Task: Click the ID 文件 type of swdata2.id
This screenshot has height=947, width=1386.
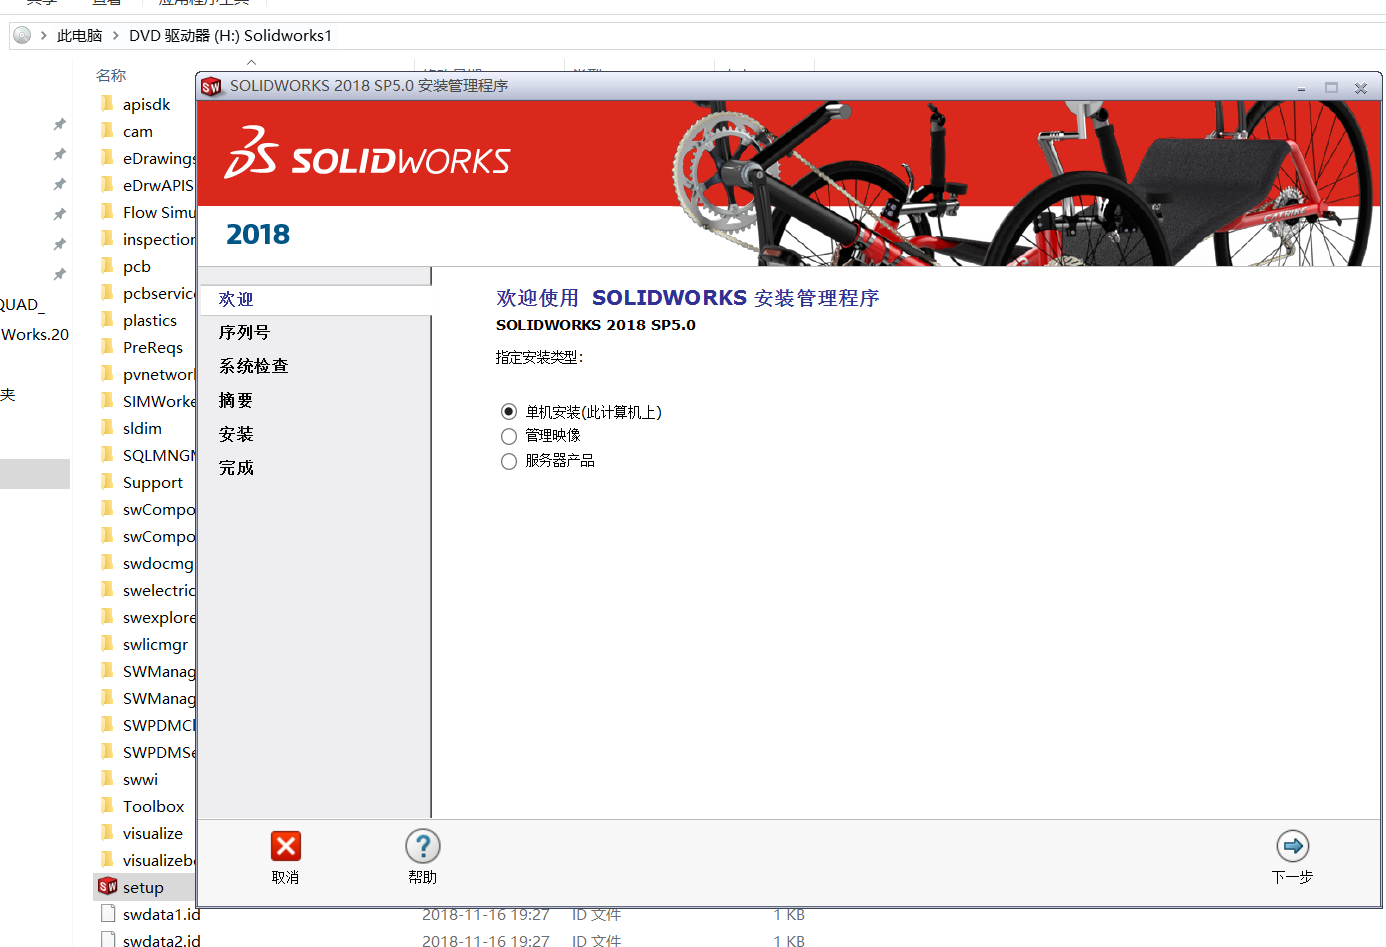Action: (596, 941)
